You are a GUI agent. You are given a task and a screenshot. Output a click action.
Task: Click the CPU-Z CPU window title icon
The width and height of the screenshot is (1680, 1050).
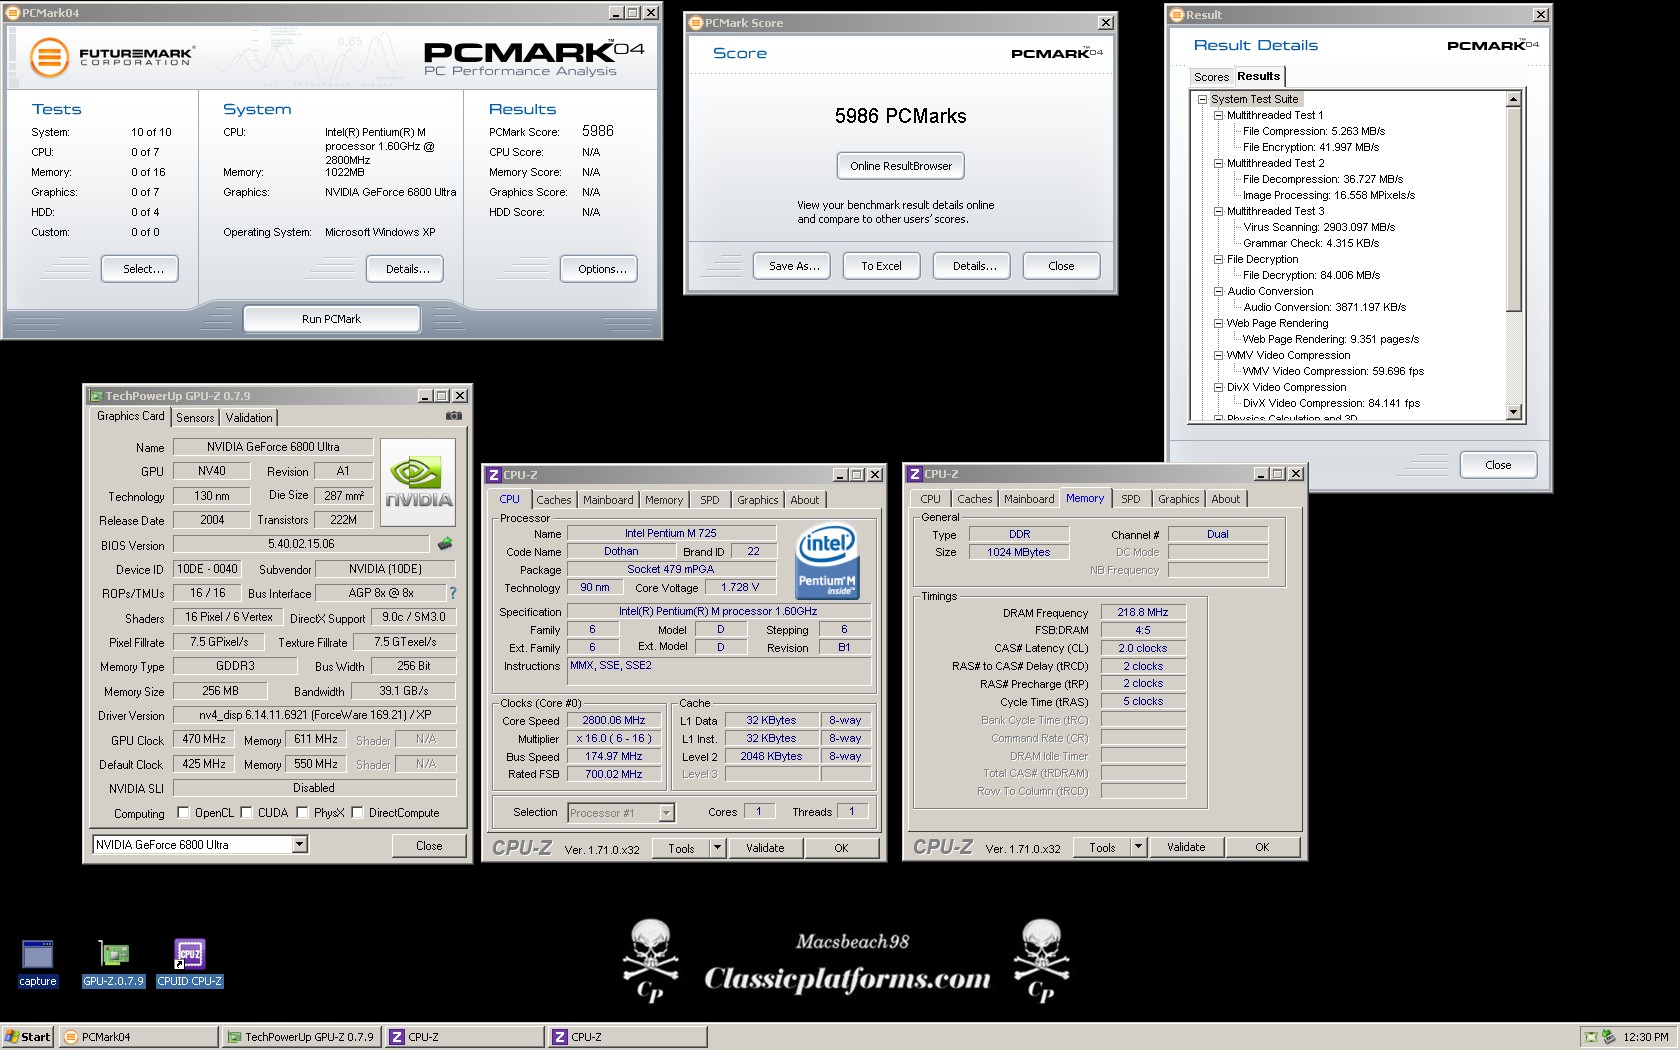tap(494, 475)
